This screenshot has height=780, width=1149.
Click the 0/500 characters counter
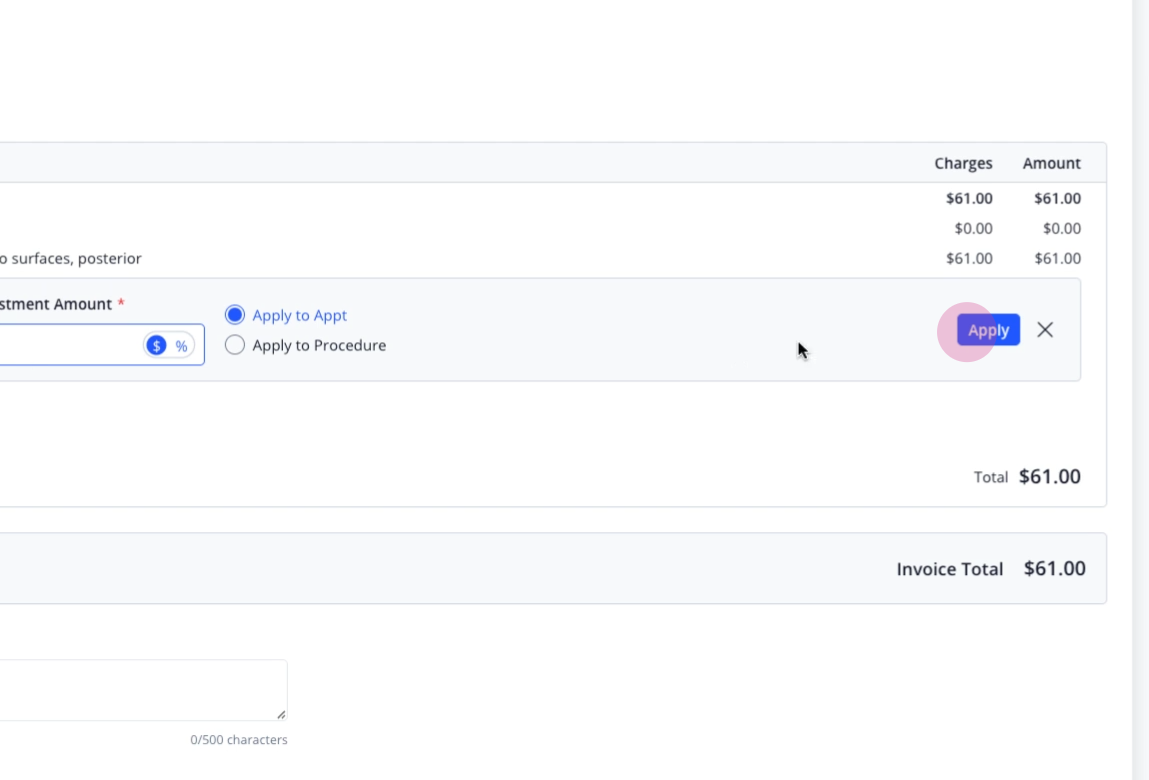click(x=239, y=740)
